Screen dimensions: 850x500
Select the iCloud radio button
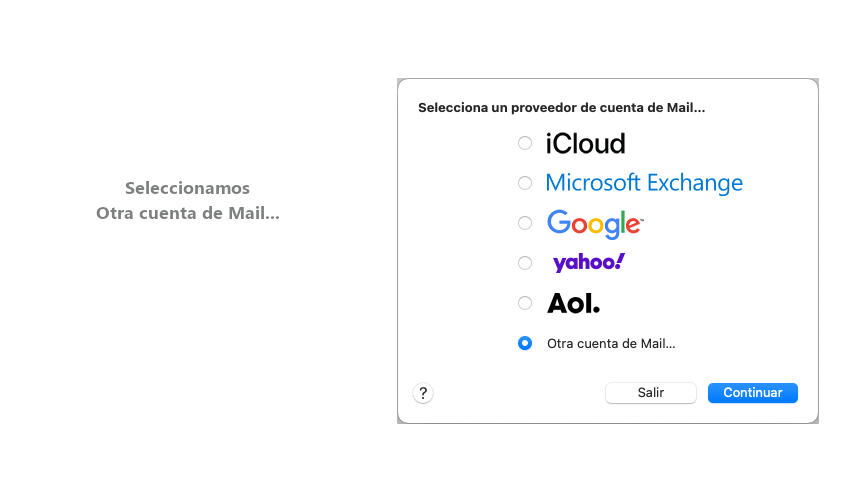525,143
